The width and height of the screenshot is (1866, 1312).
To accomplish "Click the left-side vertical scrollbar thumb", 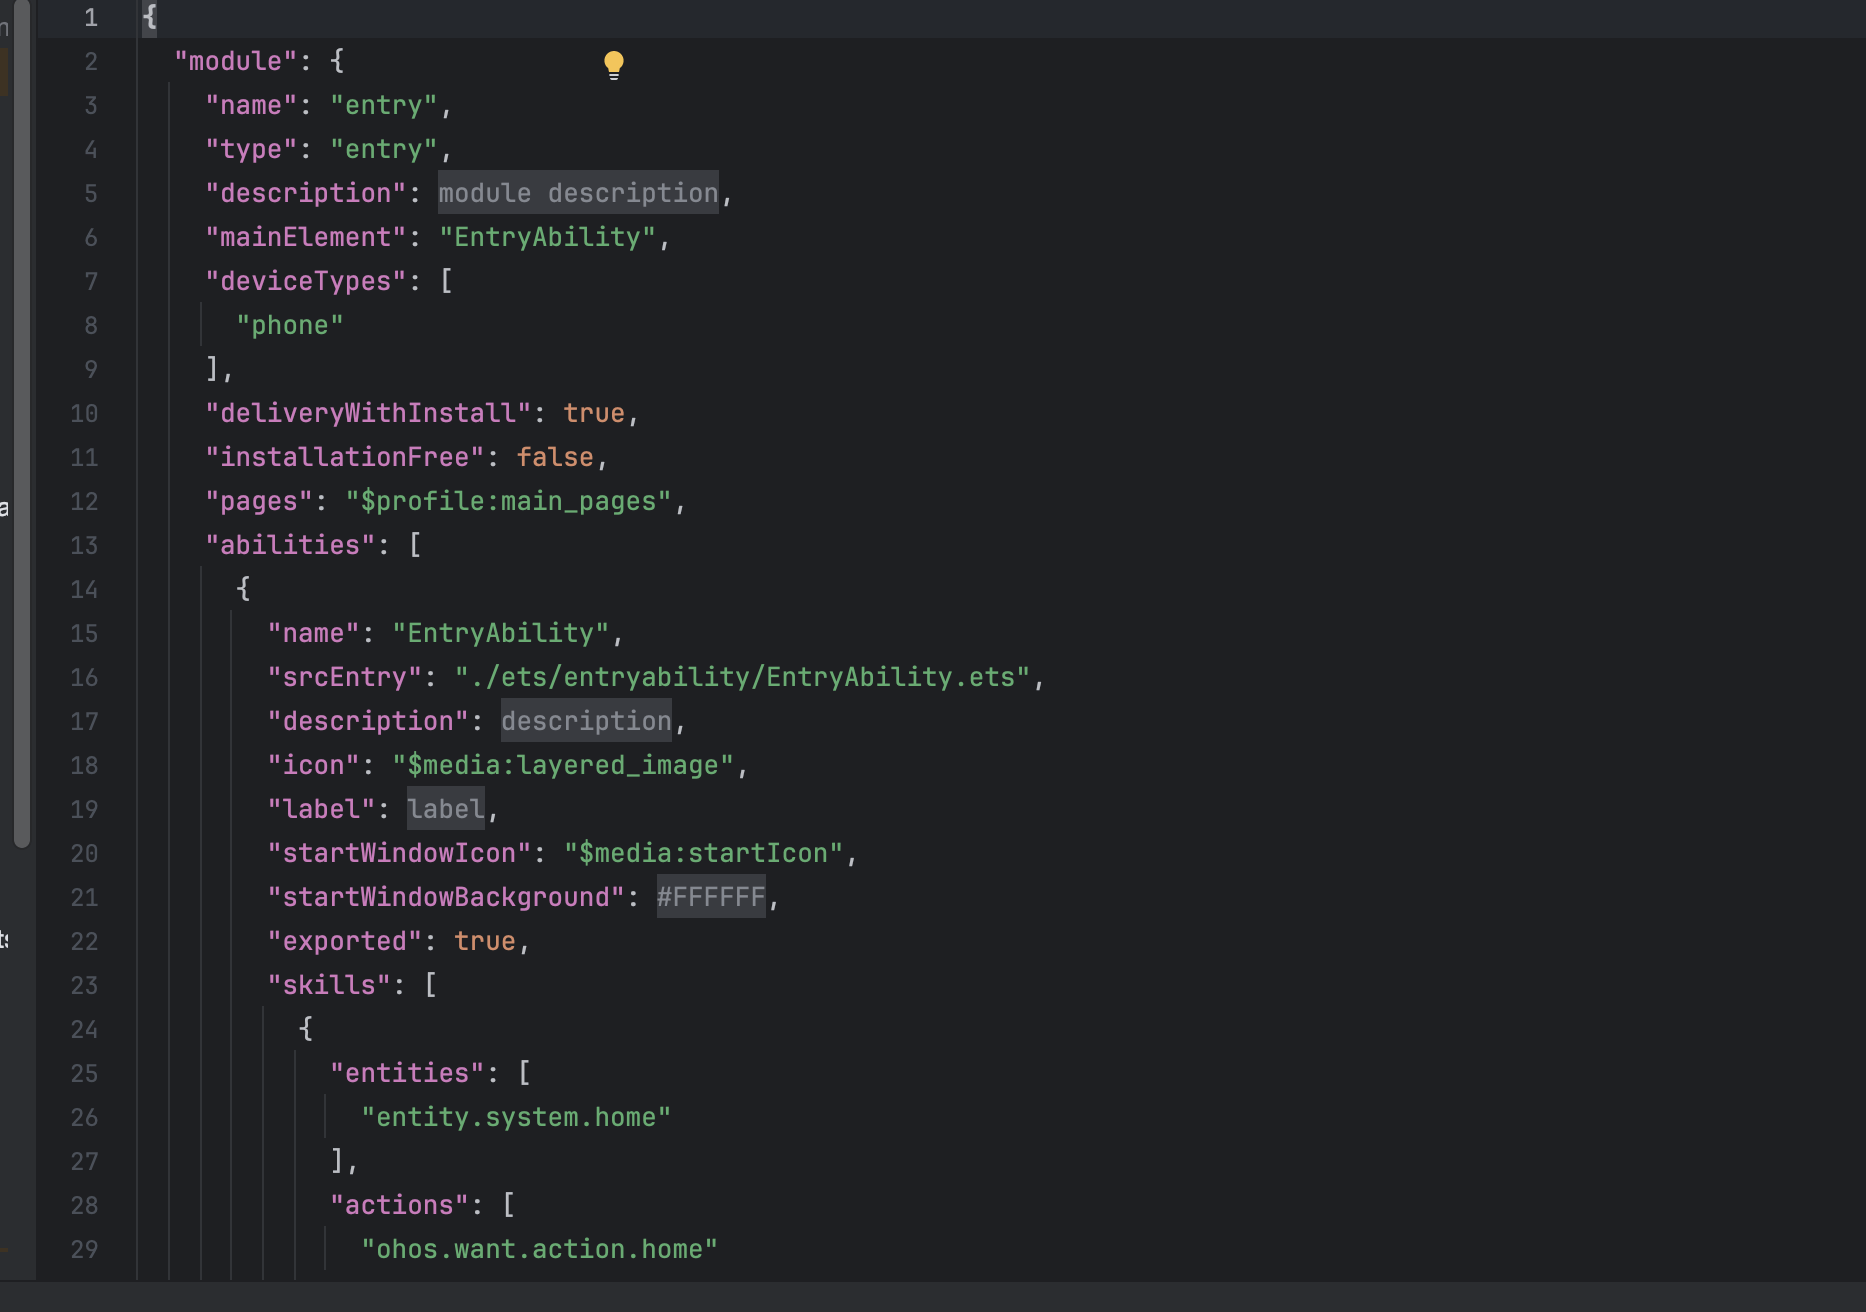I will click(x=22, y=424).
